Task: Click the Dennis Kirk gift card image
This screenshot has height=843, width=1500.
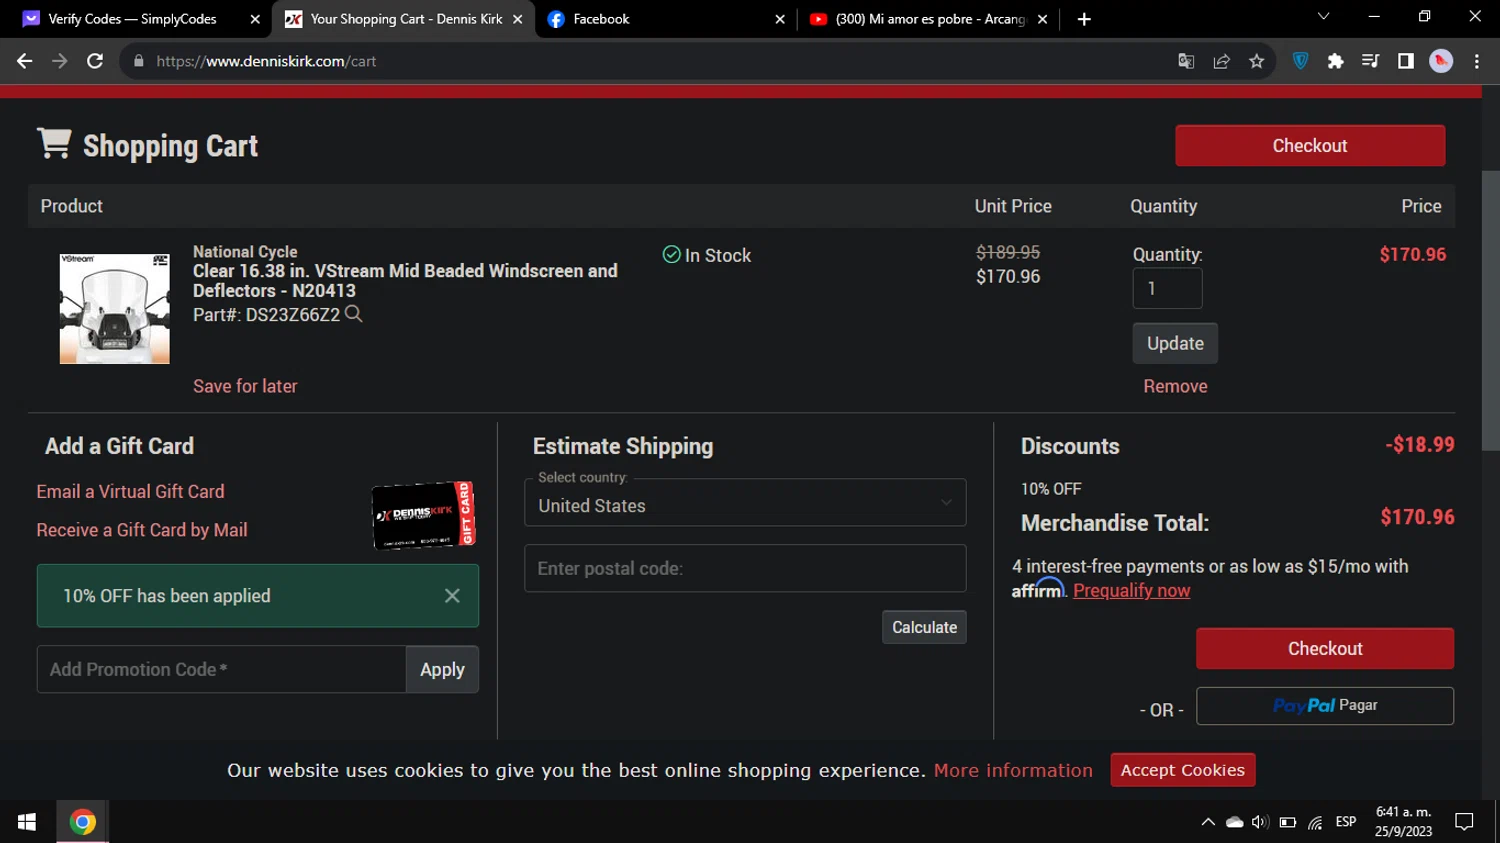Action: 424,515
